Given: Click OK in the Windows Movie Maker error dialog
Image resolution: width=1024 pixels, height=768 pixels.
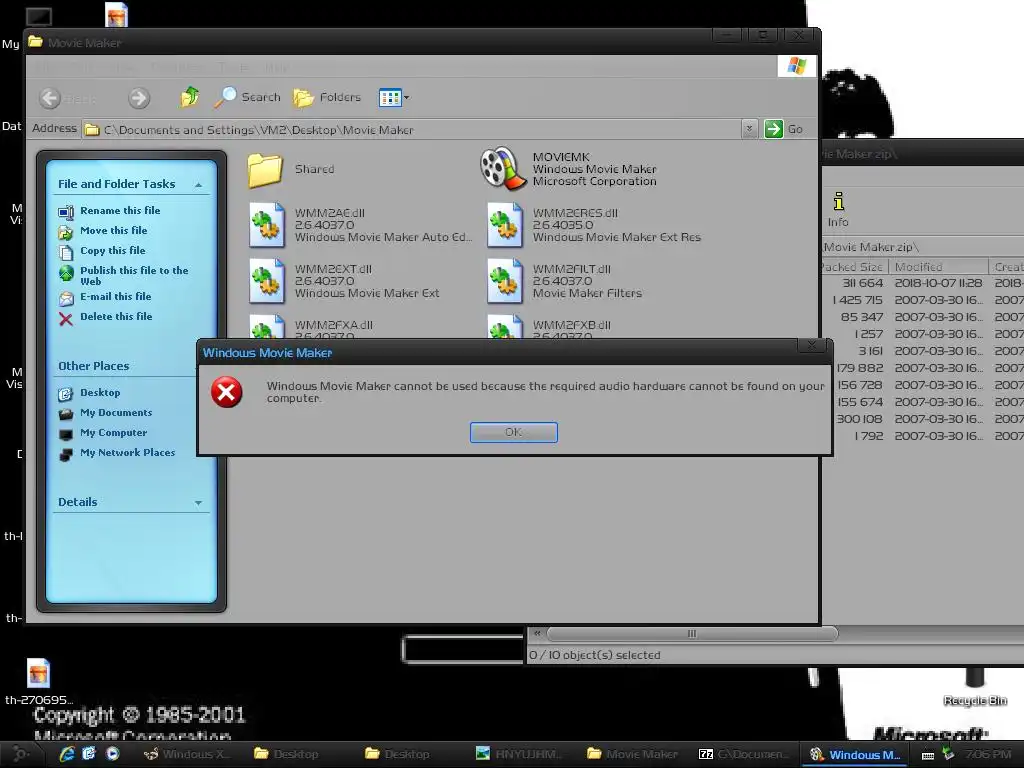Looking at the screenshot, I should pyautogui.click(x=513, y=432).
